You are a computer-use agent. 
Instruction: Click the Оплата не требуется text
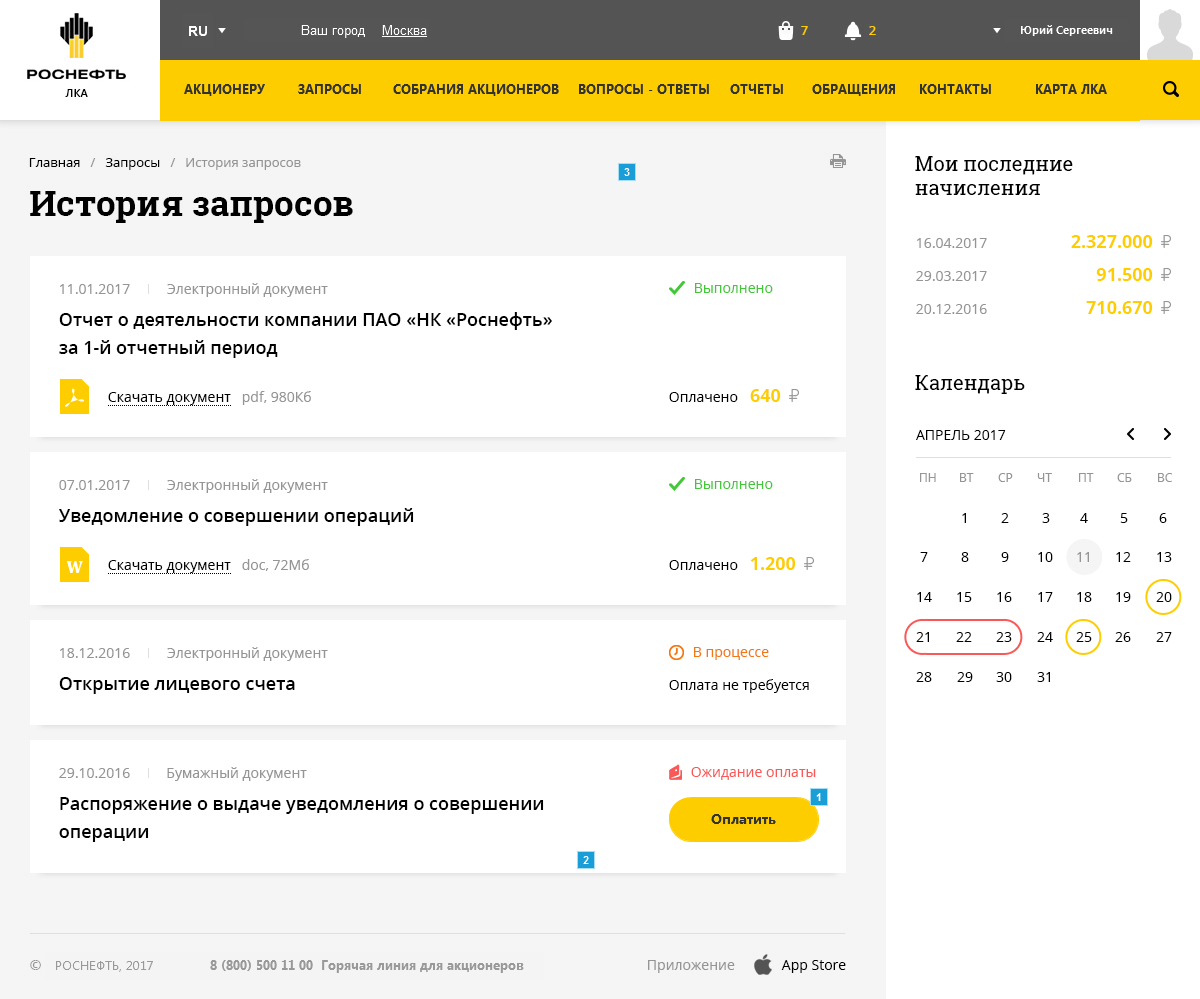point(739,685)
